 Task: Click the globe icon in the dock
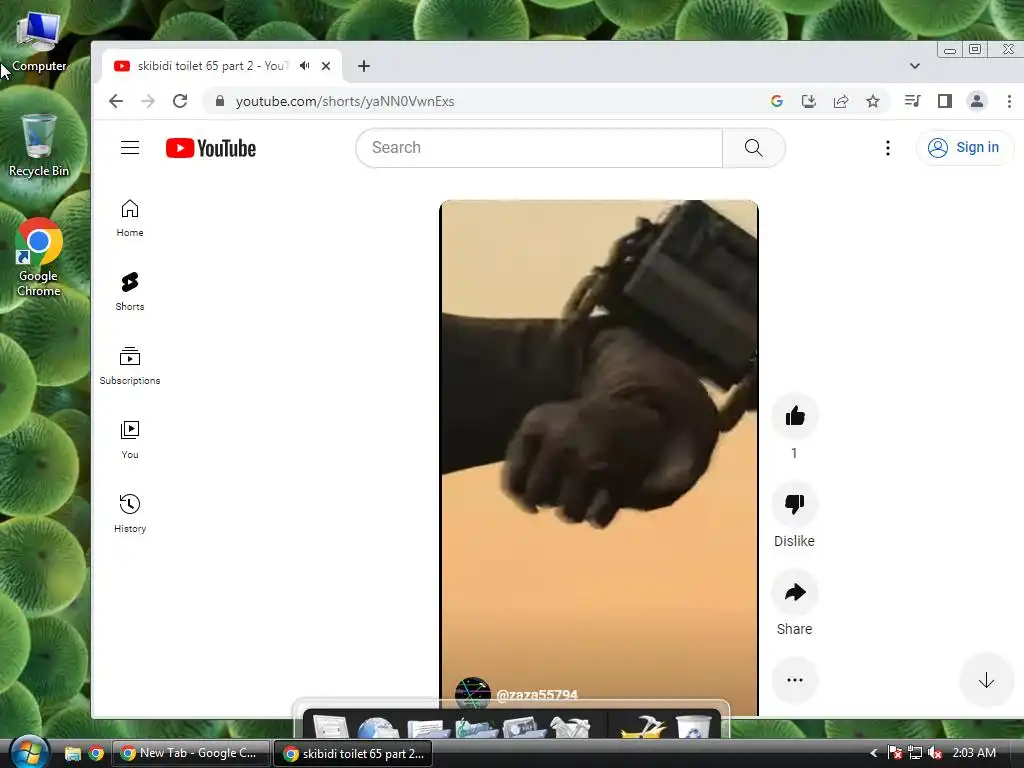point(378,728)
